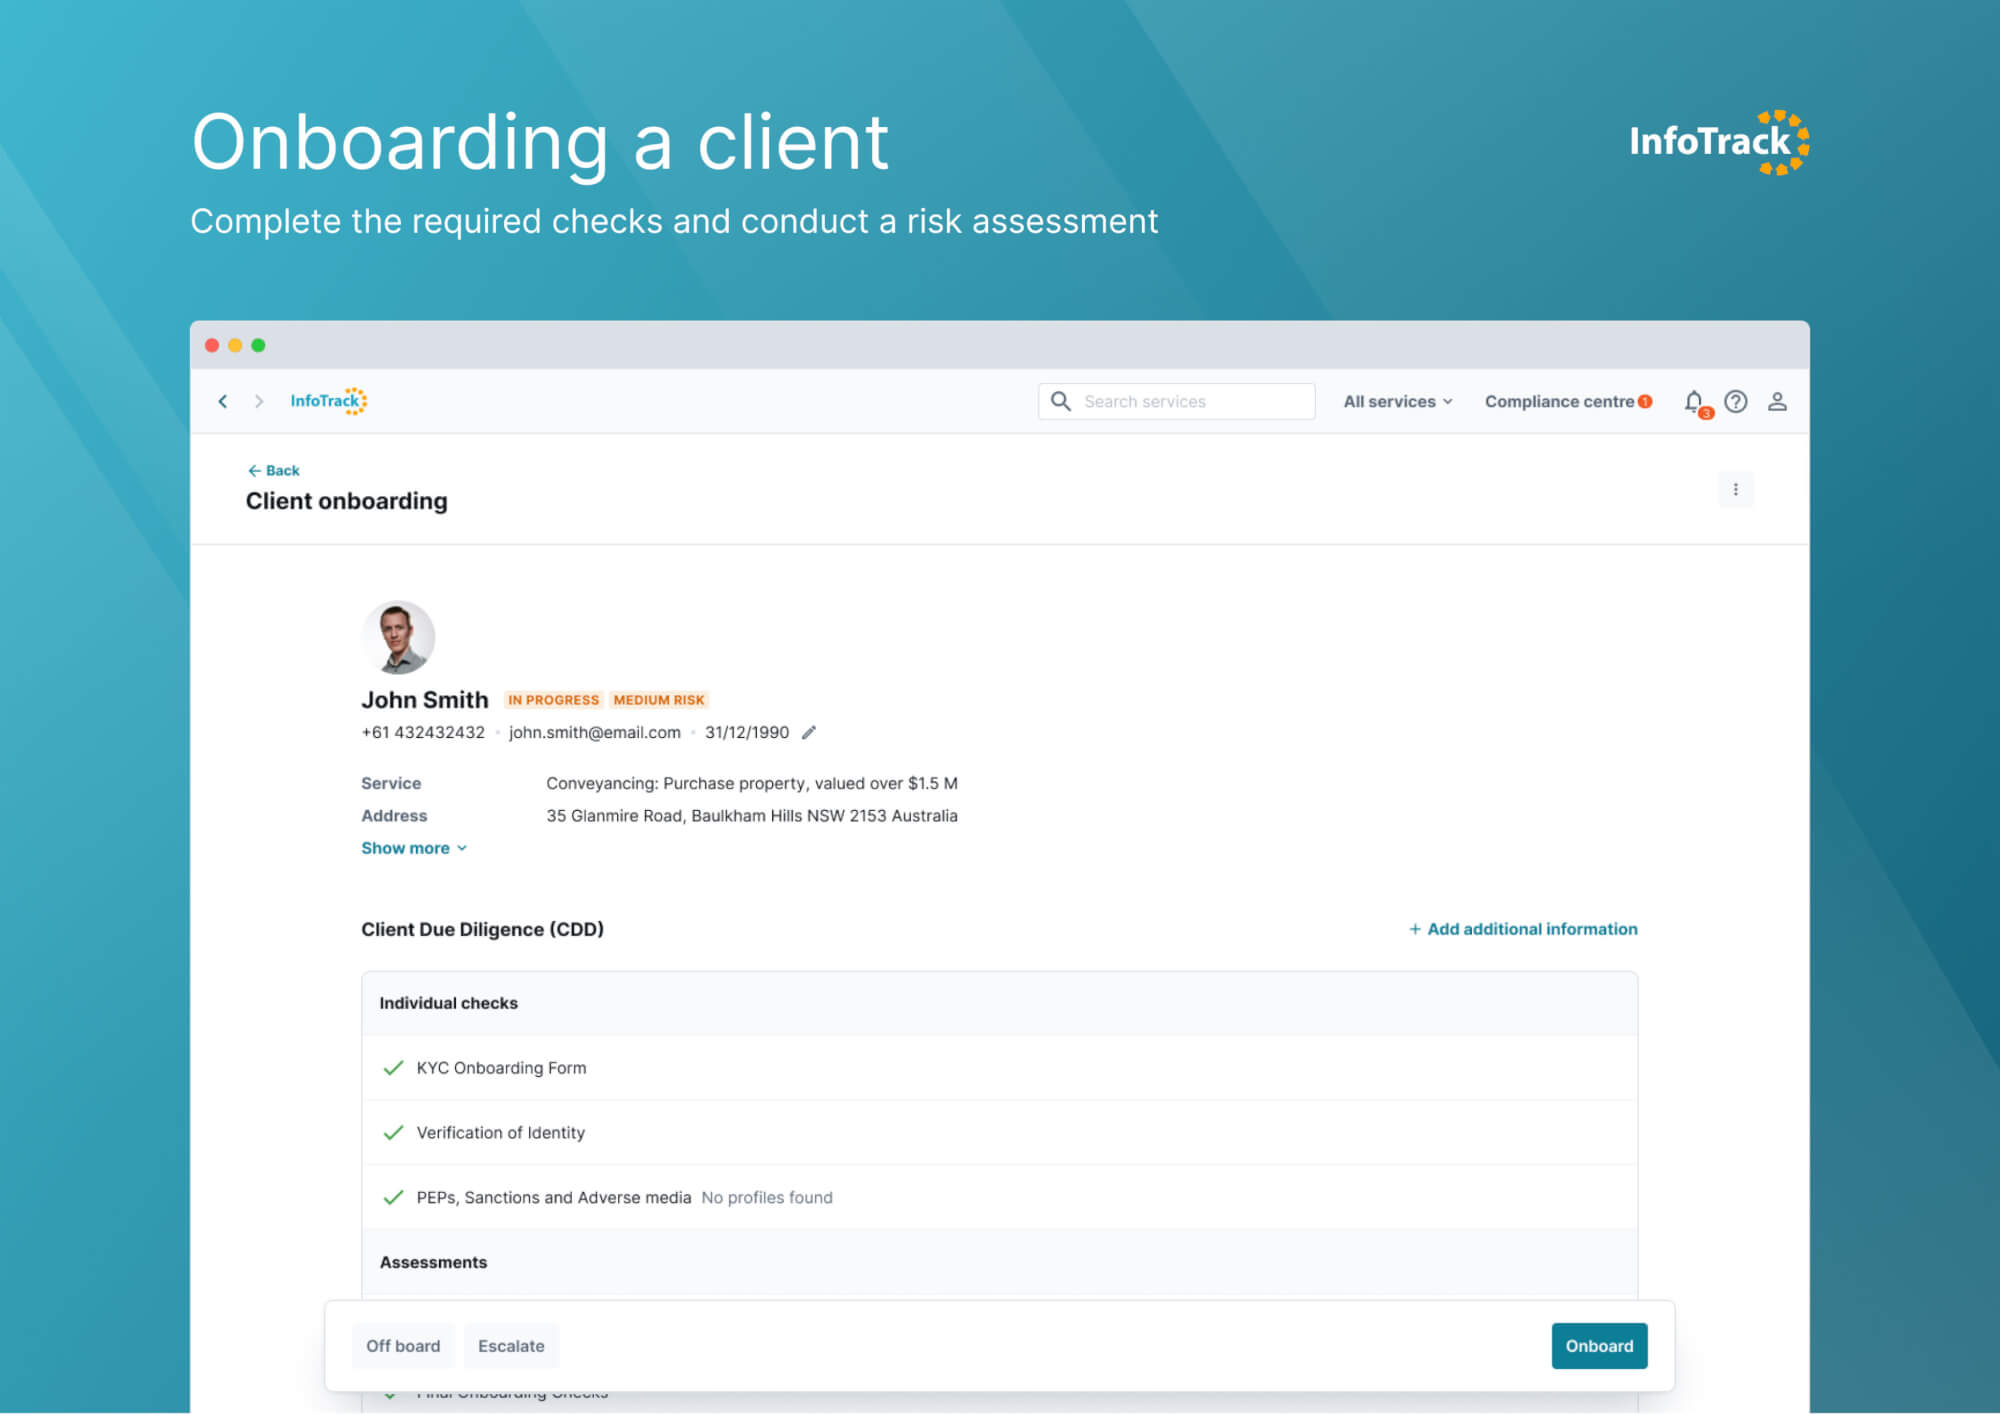Open the notifications bell icon

[1696, 403]
